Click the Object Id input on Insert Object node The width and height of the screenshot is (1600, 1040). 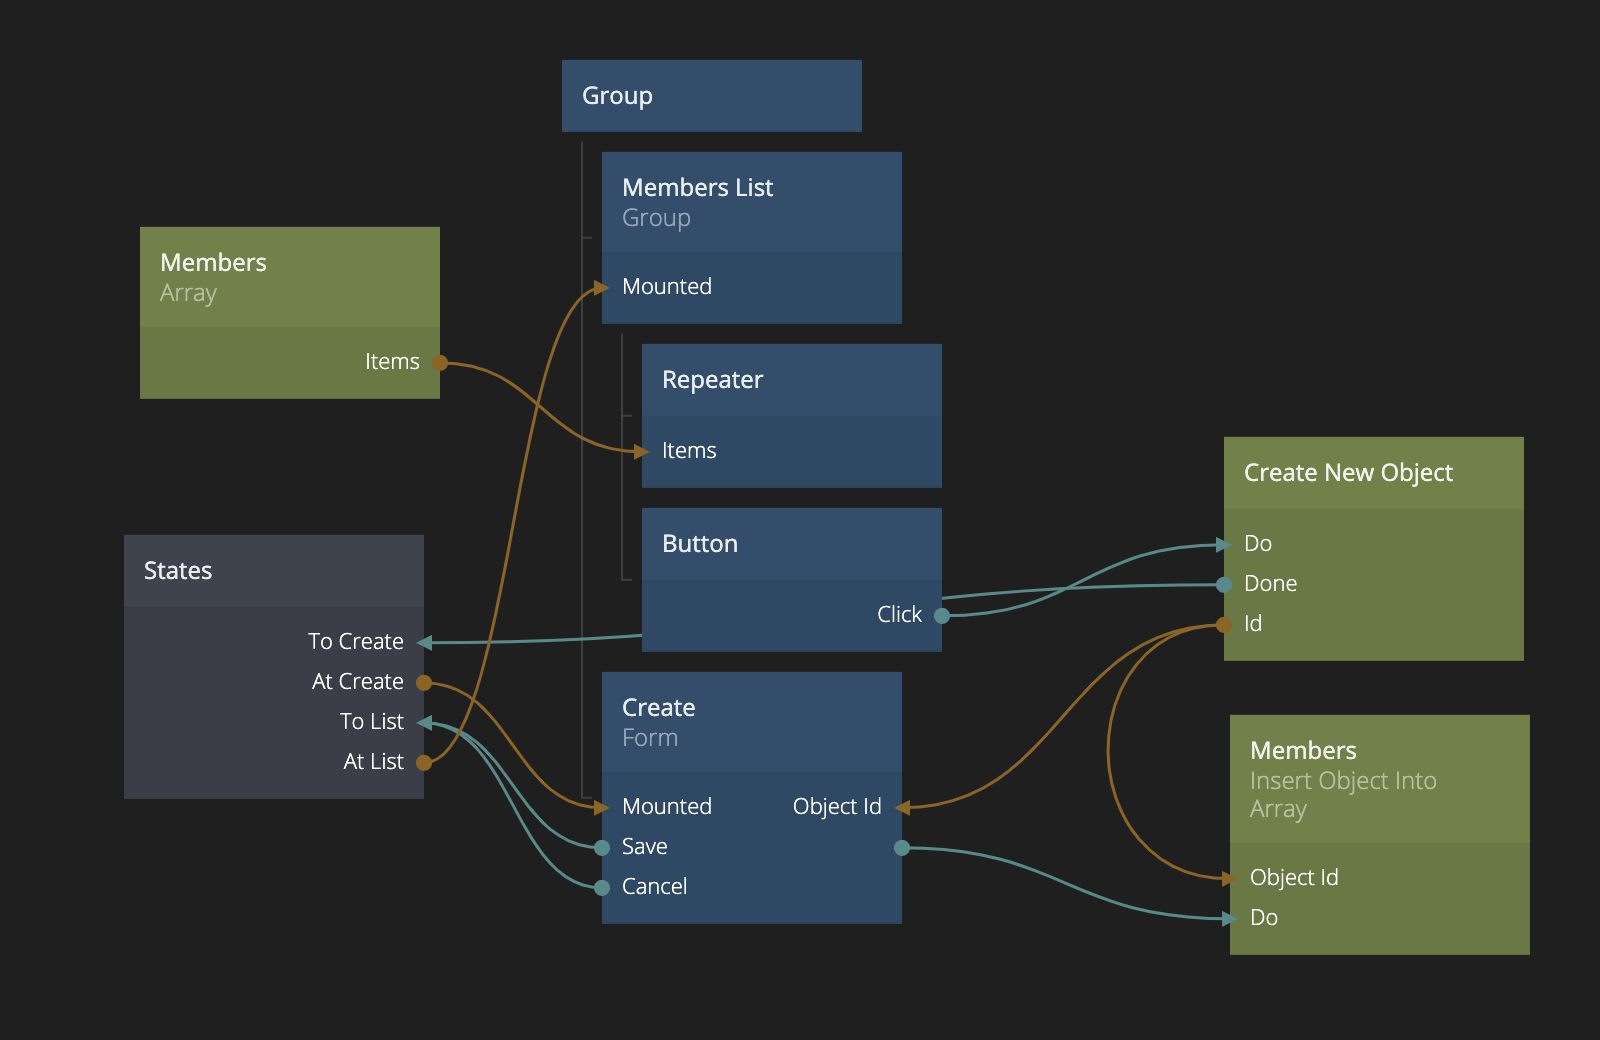pyautogui.click(x=1231, y=879)
